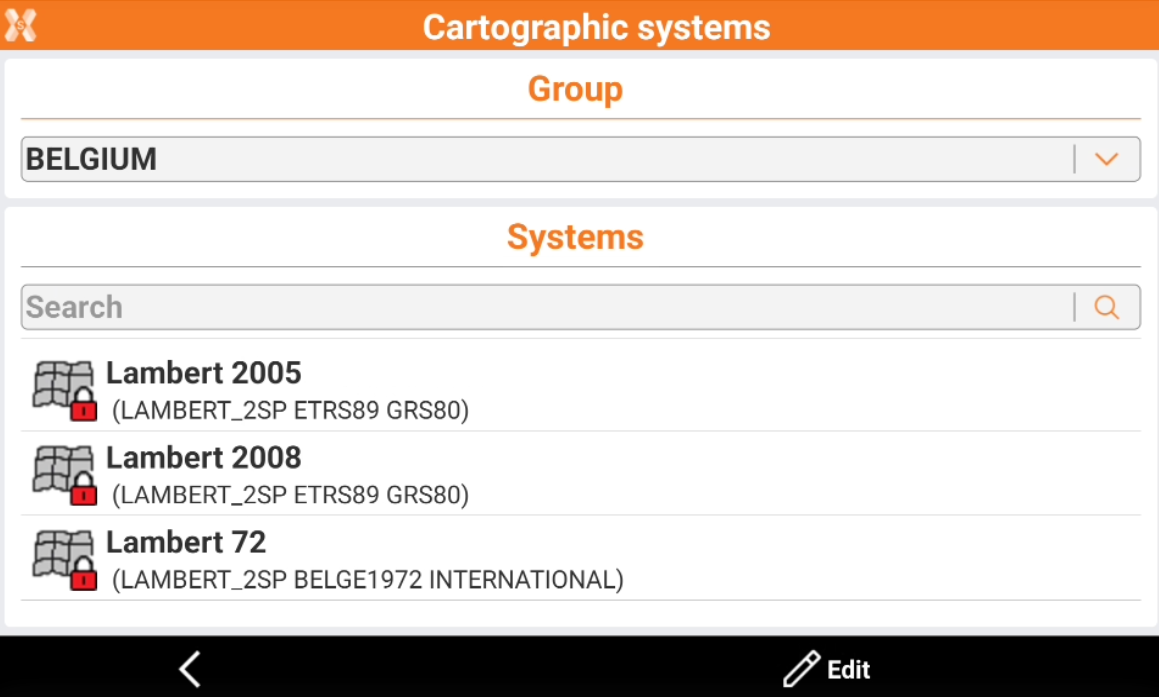Click the X app logo in title bar
The image size is (1159, 697).
[x=20, y=25]
